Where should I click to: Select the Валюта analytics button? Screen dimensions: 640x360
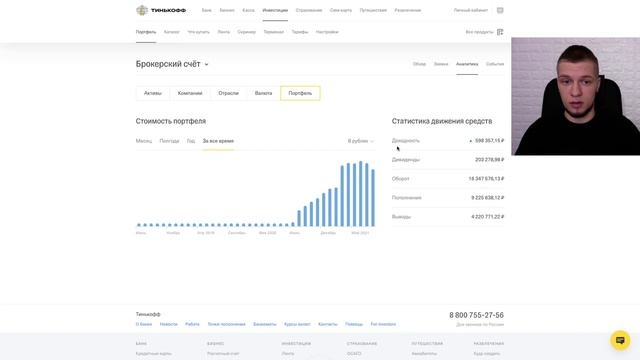pos(263,93)
